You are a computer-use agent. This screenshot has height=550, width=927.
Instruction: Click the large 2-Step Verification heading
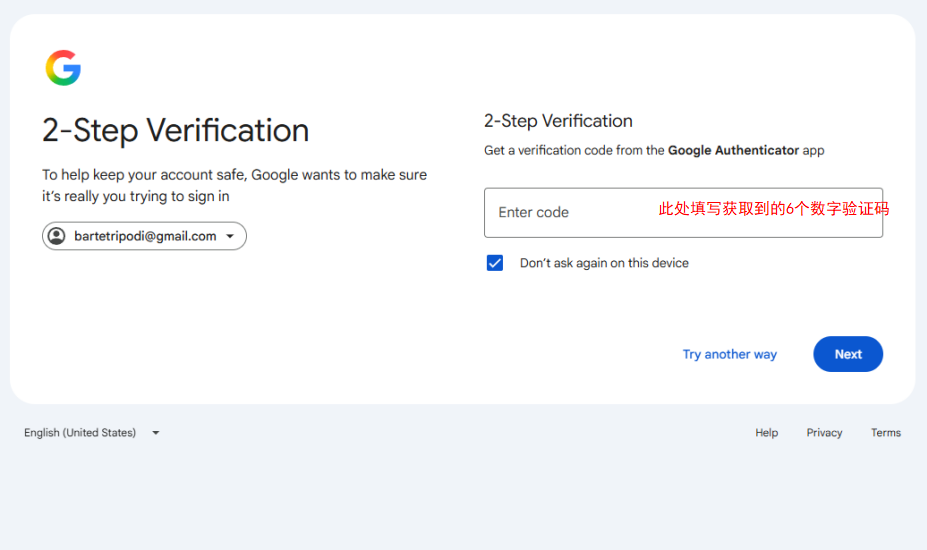coord(176,131)
